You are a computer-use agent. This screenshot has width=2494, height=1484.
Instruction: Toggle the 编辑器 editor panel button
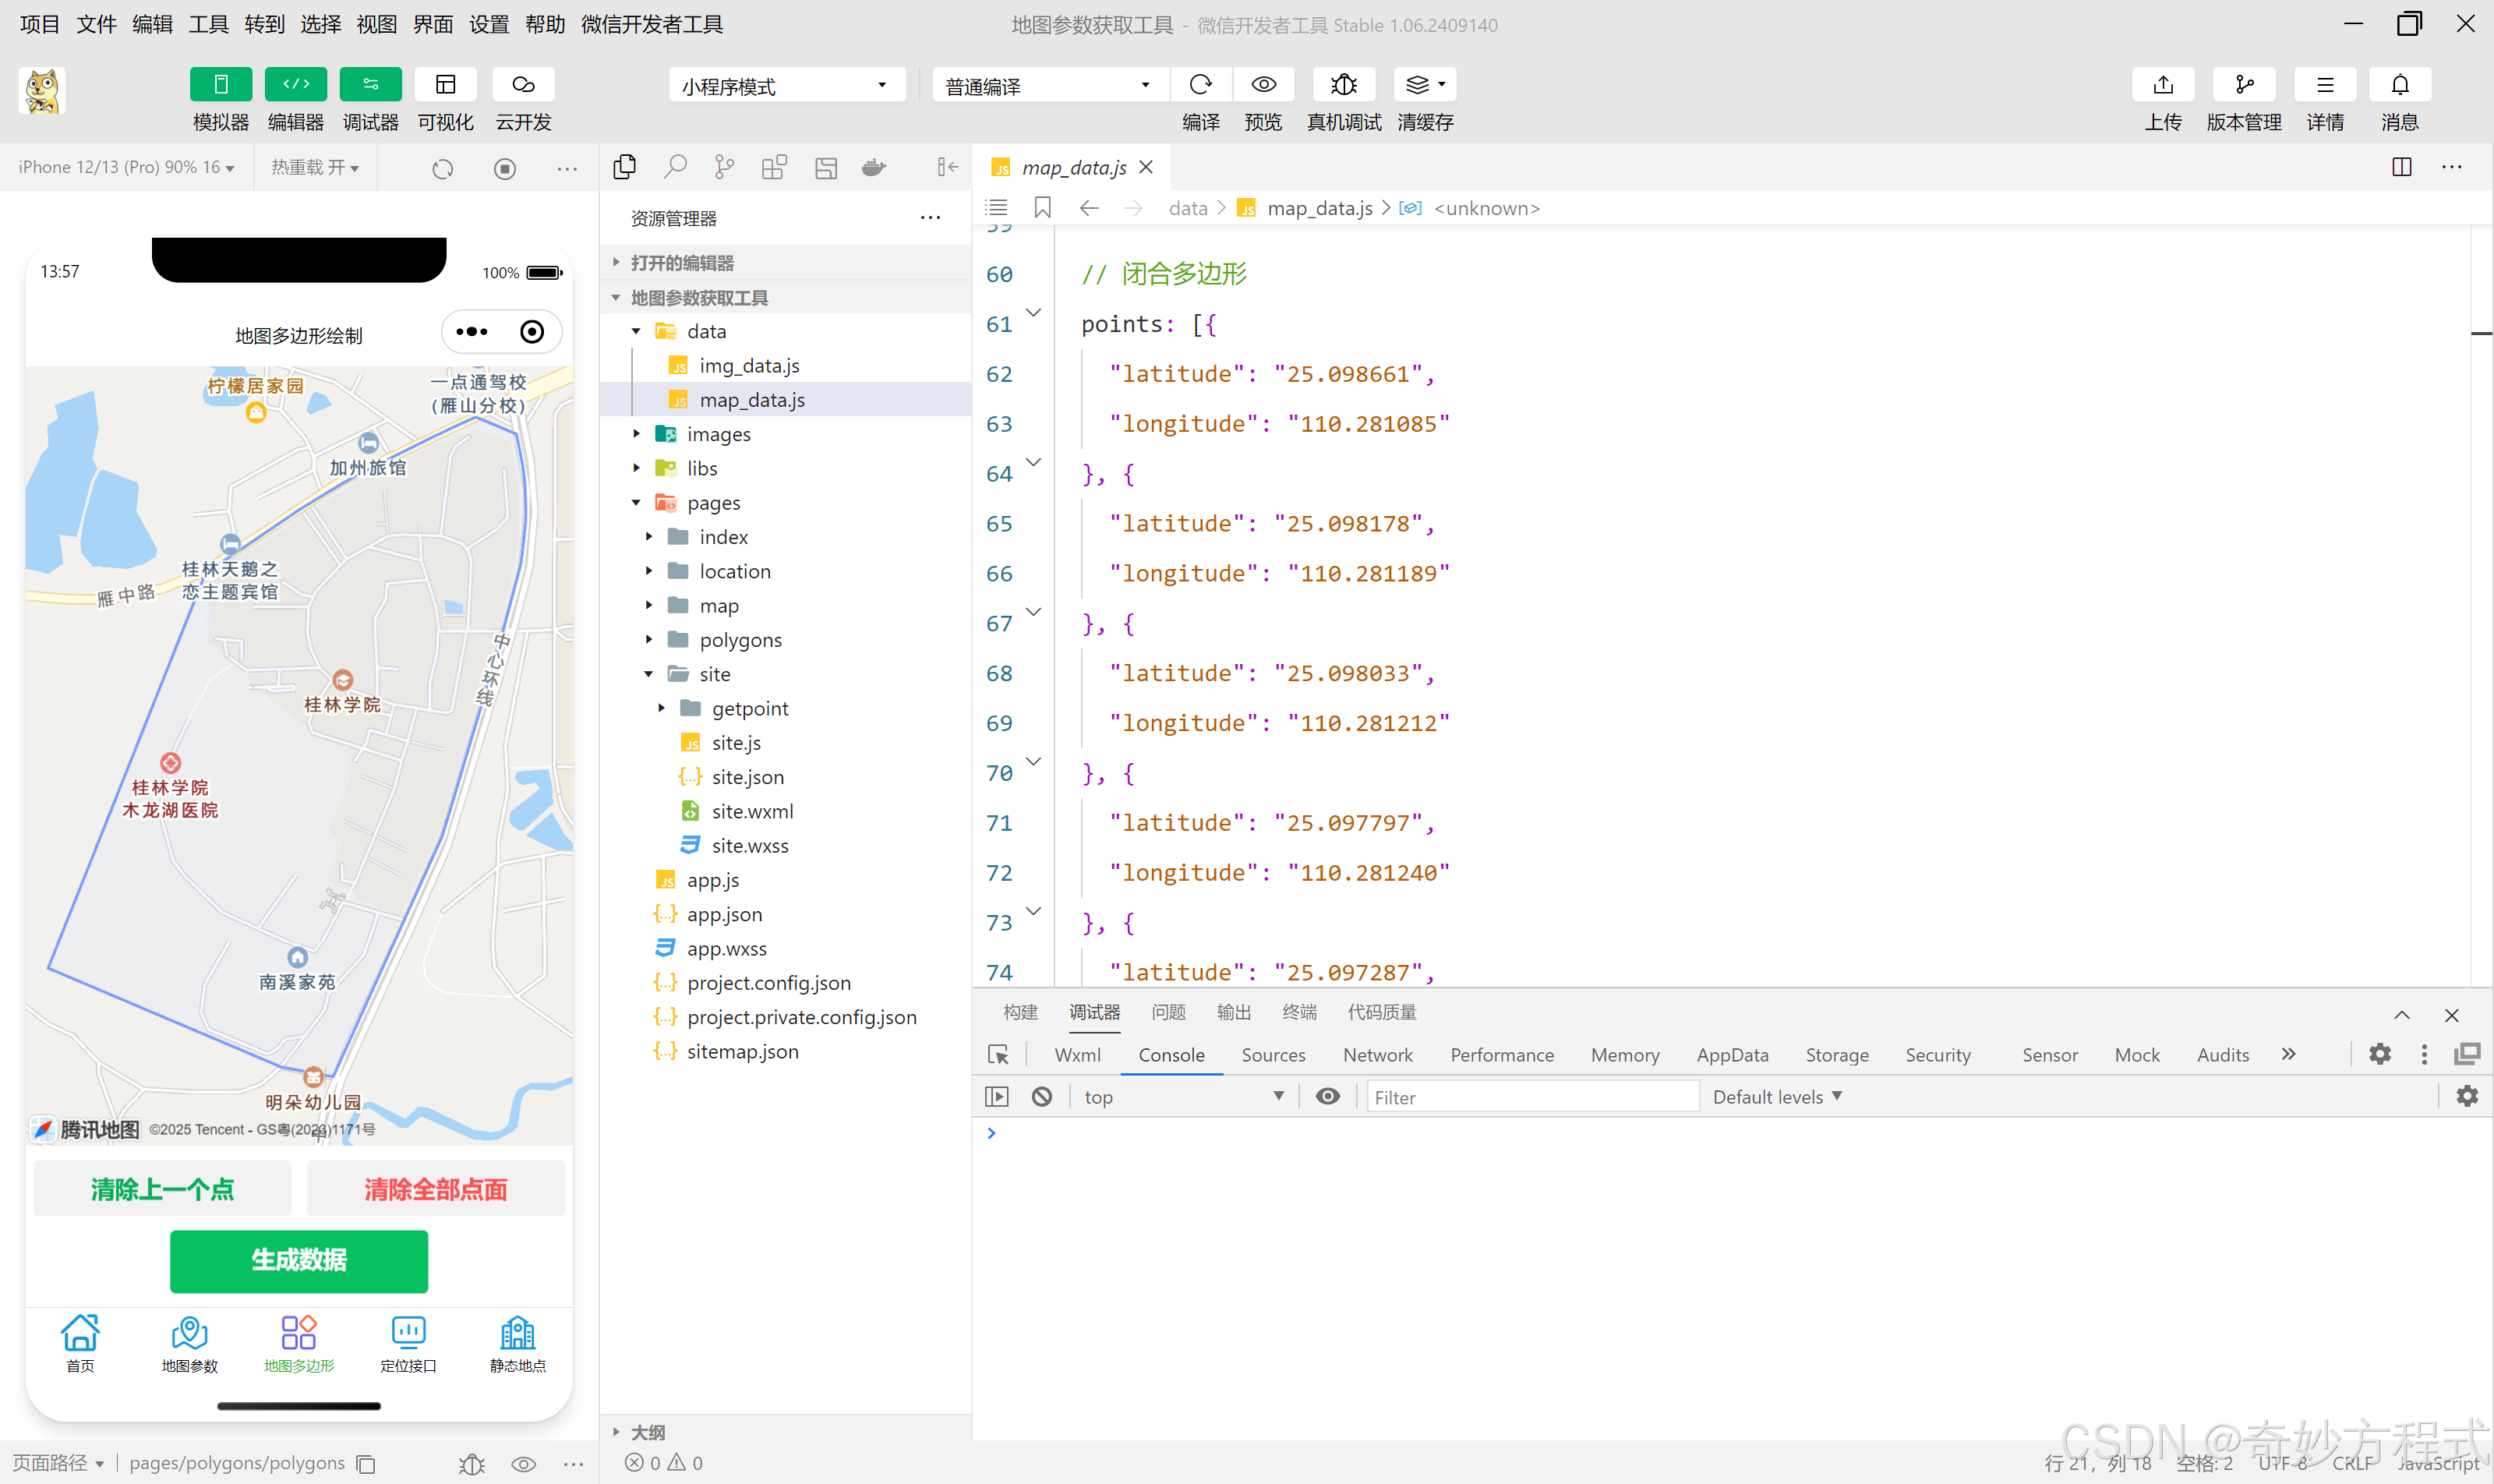pos(295,85)
